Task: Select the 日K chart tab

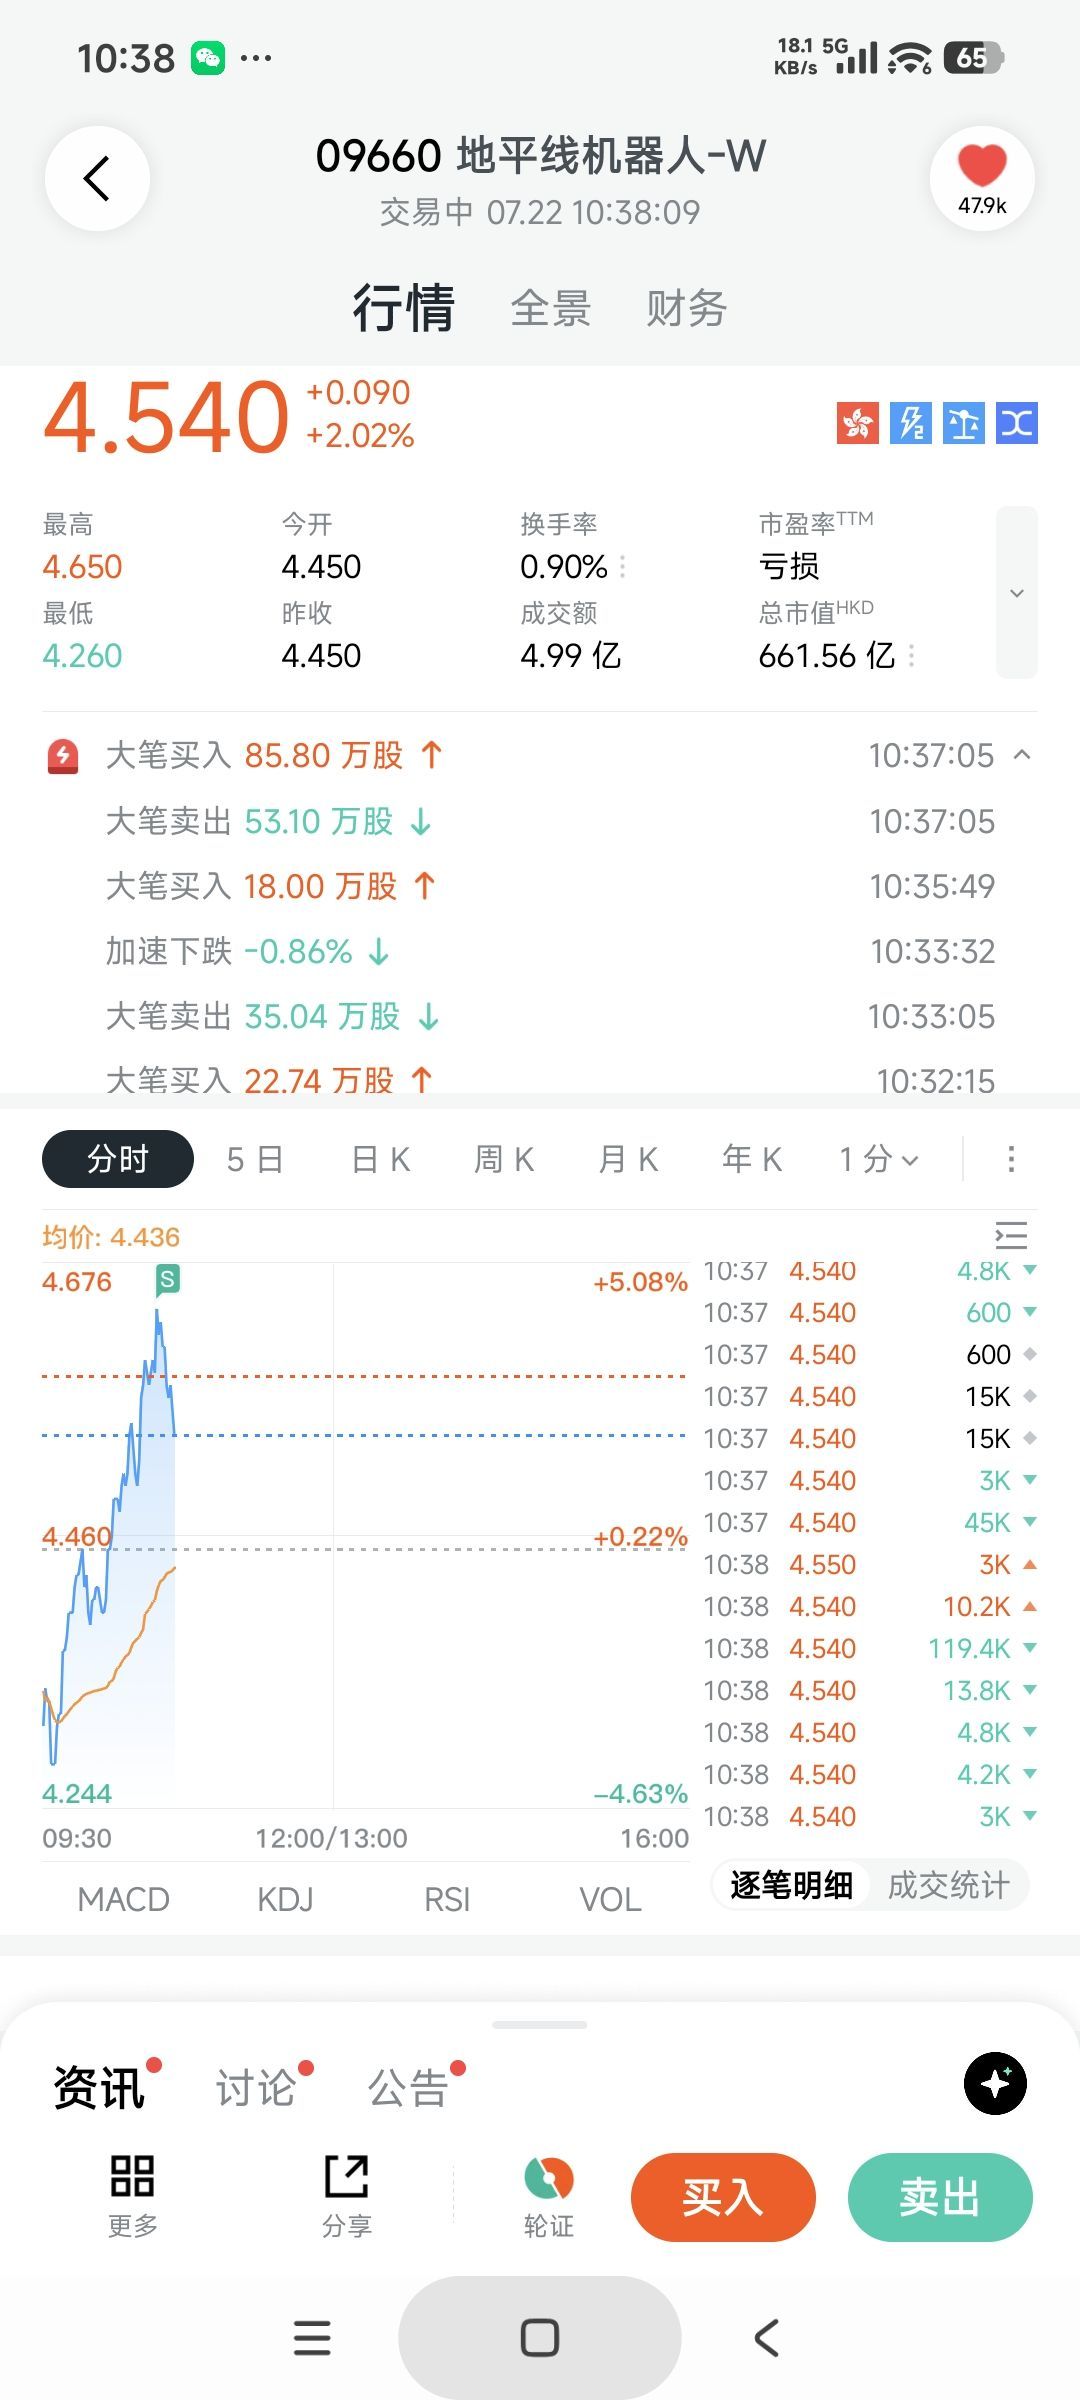Action: (381, 1159)
